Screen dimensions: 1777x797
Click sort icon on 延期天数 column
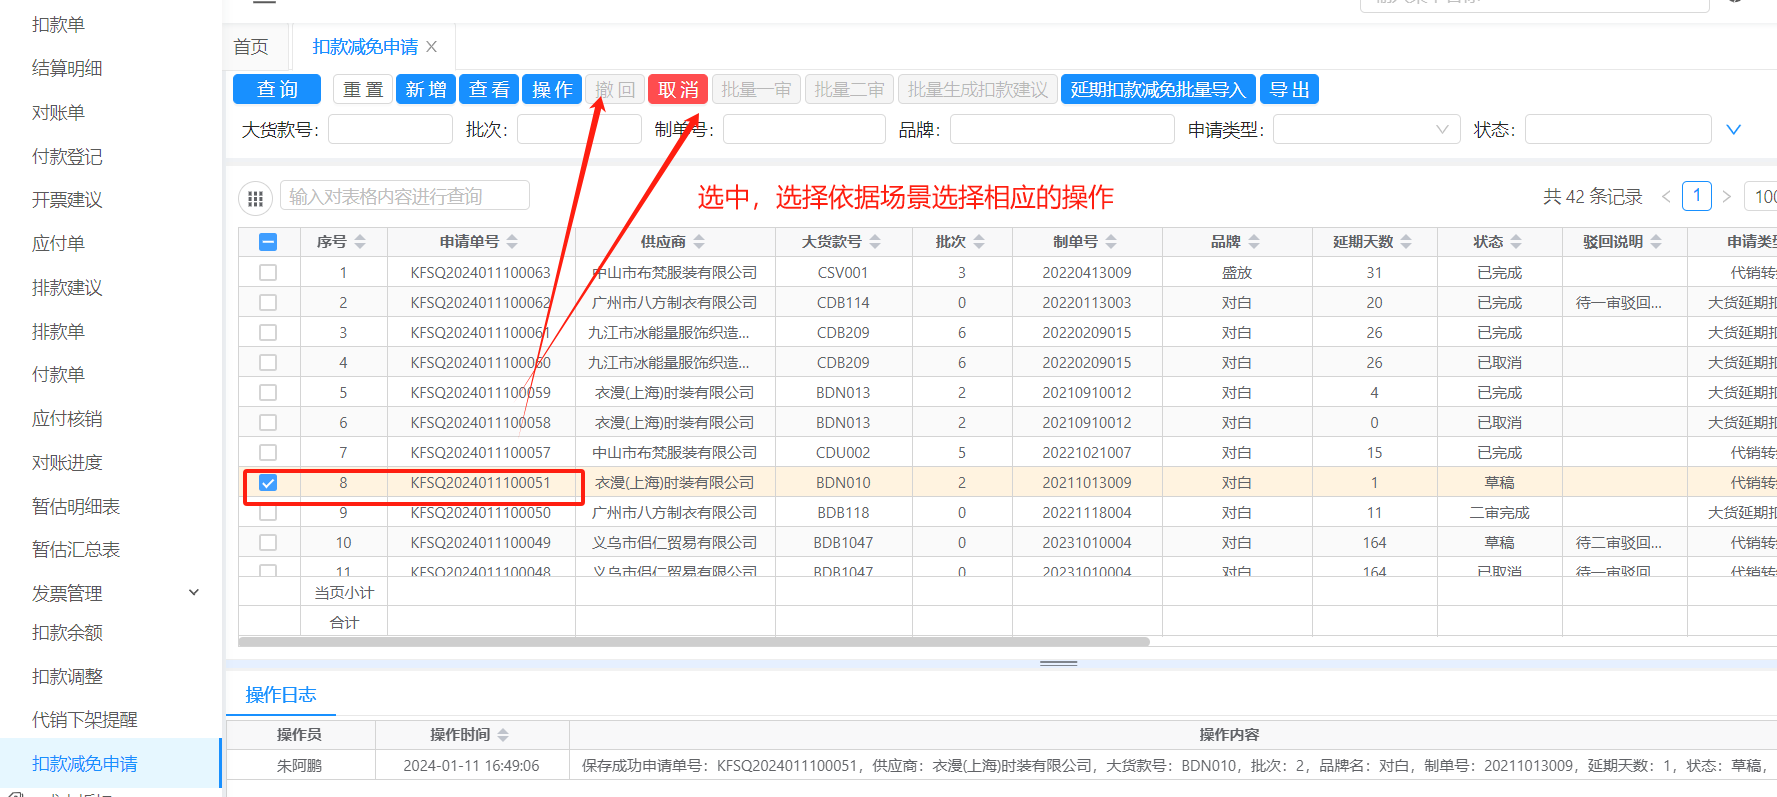[1406, 242]
